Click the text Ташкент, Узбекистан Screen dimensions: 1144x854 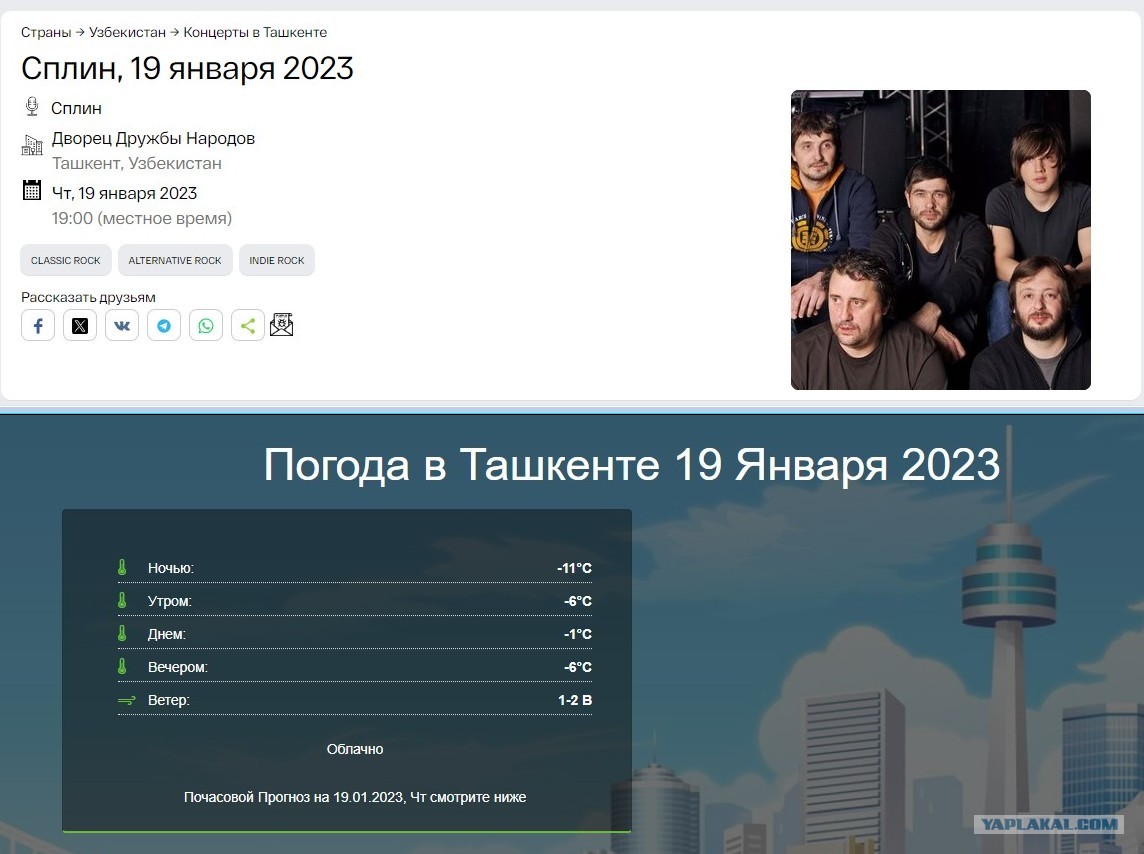tap(136, 163)
